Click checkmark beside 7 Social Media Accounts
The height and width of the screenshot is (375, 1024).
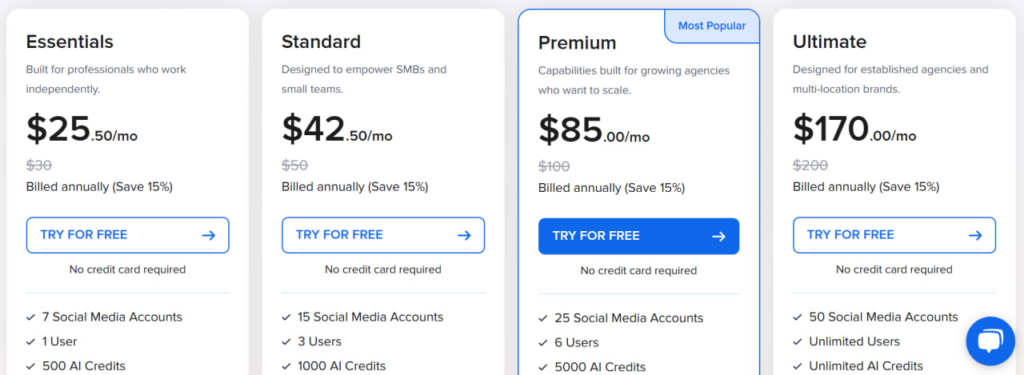pos(31,318)
